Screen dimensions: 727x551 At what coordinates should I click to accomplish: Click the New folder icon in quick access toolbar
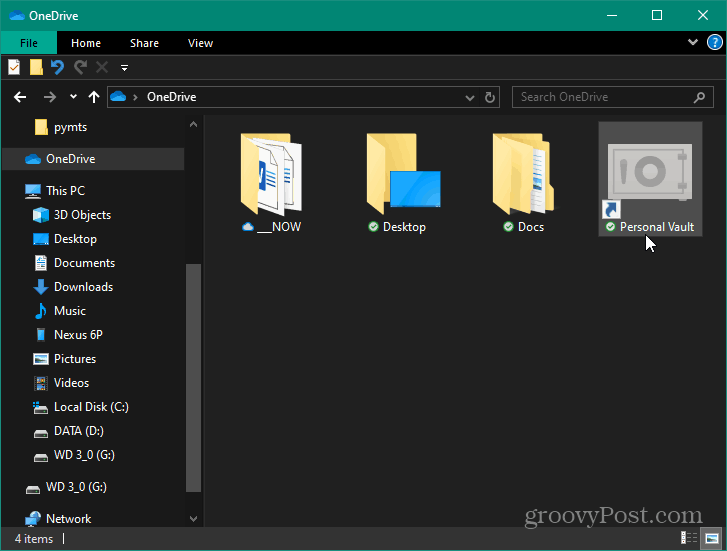coord(36,68)
